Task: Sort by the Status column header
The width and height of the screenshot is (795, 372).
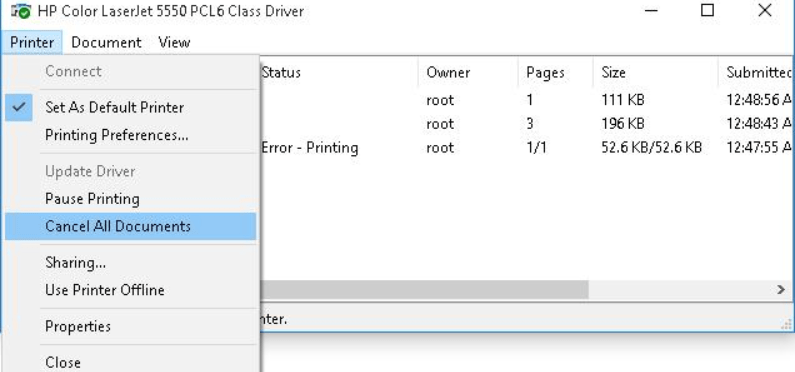Action: [x=339, y=72]
